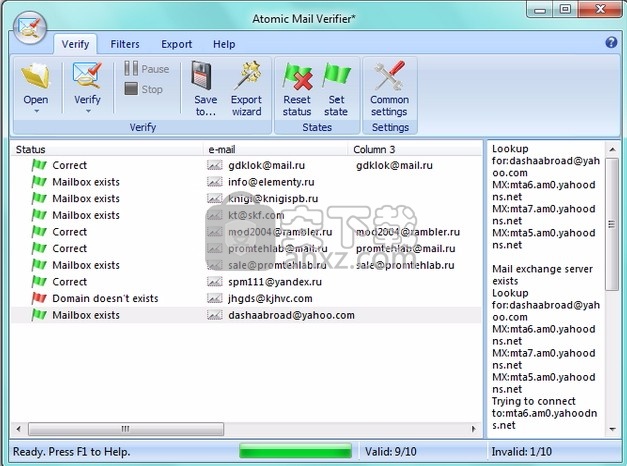The image size is (627, 466).
Task: Click mail icon beside spm111@yandex.ru
Action: 215,282
